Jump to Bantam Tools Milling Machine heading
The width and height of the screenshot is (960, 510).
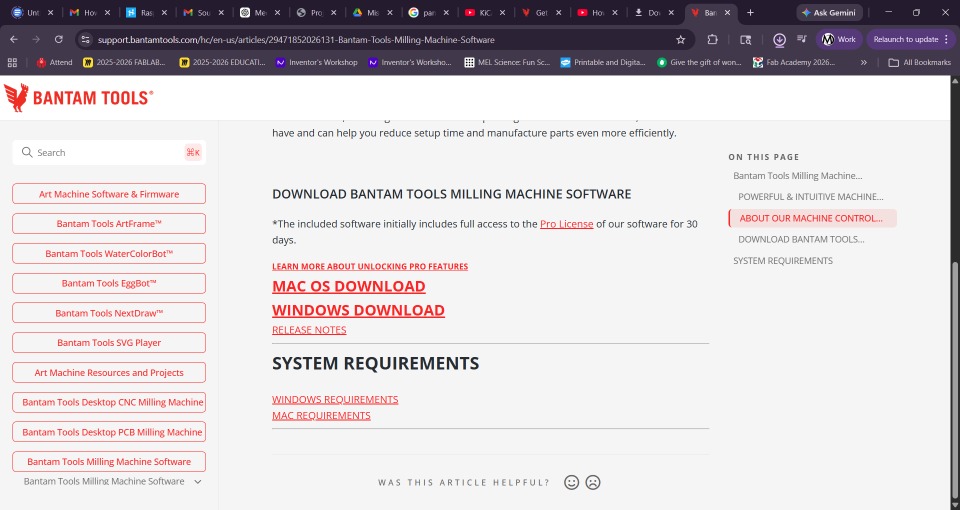point(797,176)
